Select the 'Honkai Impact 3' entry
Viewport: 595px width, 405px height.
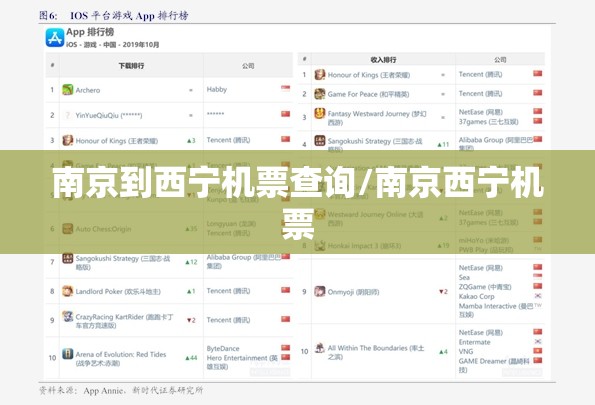pos(364,246)
